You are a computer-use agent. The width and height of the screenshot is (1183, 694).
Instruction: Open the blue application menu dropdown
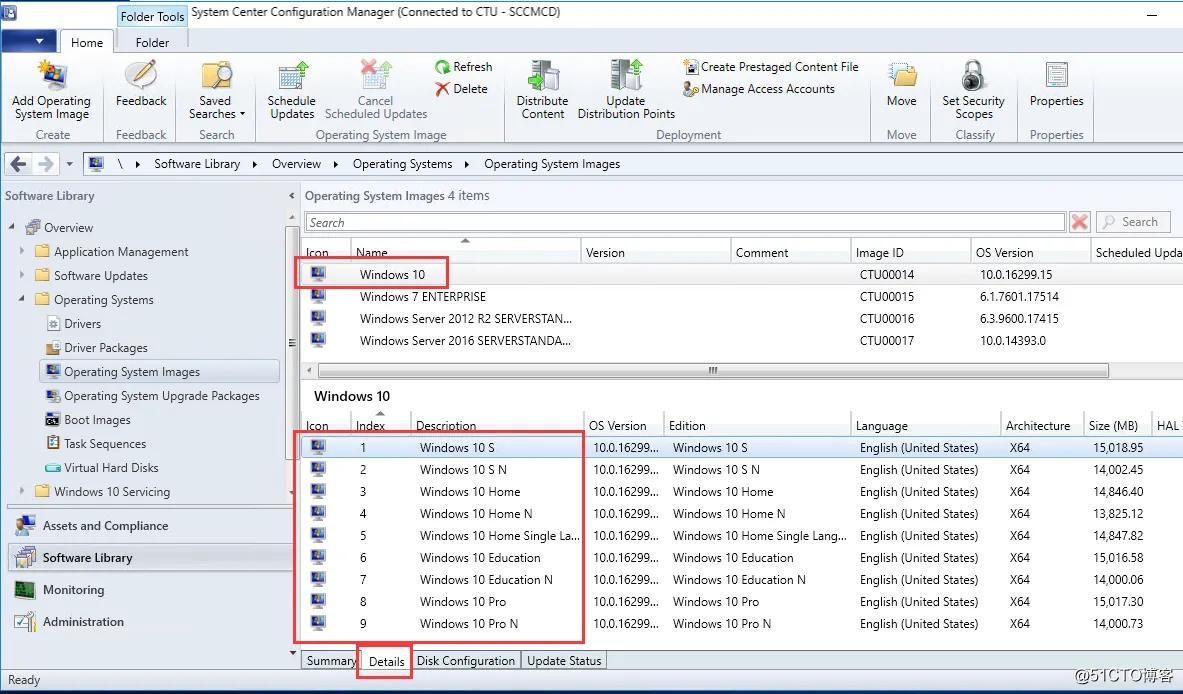[x=29, y=41]
